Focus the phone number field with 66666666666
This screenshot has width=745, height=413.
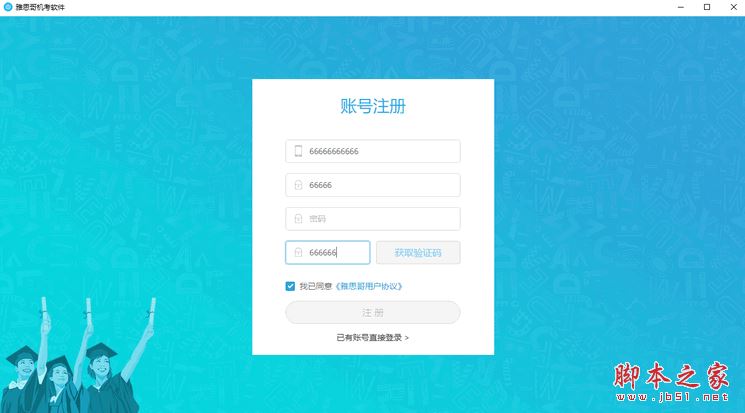pyautogui.click(x=372, y=151)
